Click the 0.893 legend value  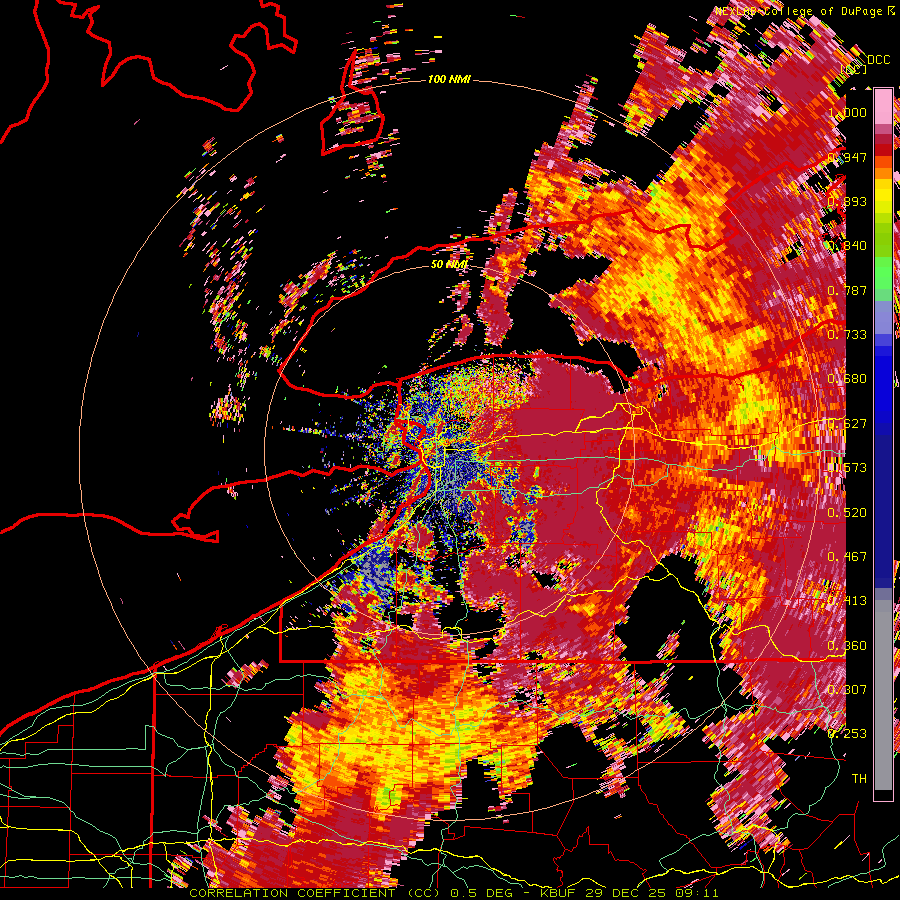tap(847, 201)
